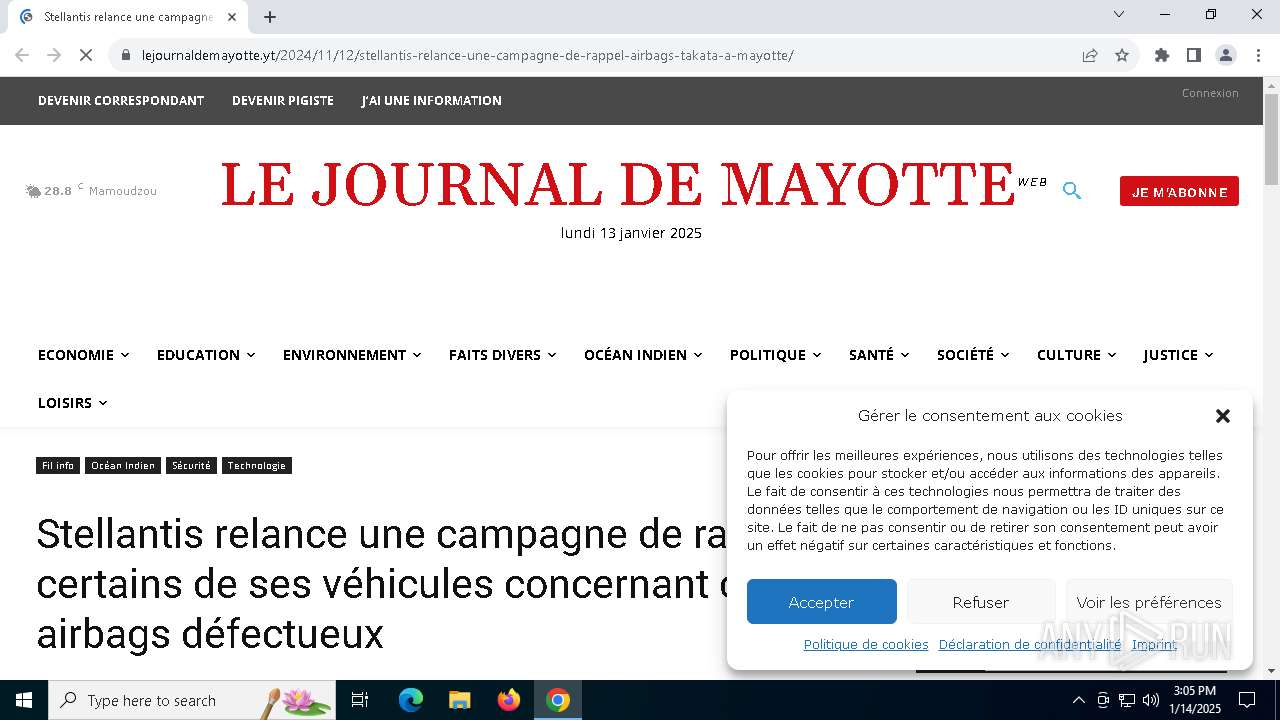This screenshot has height=720, width=1280.
Task: Click the site search magnifier icon
Action: click(1072, 190)
